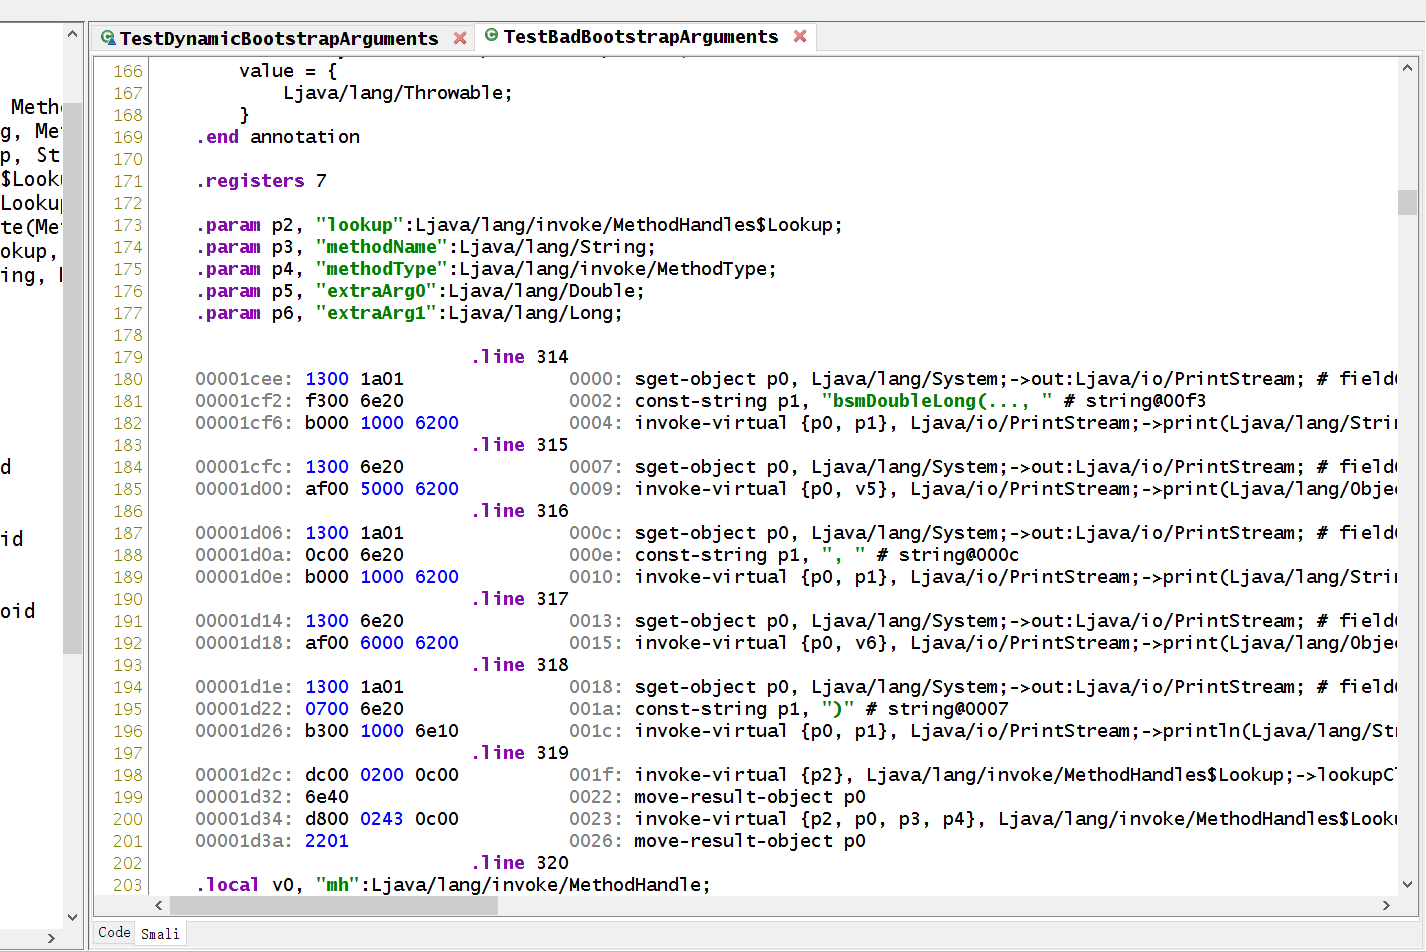Viewport: 1426px width, 952px height.
Task: Click the '.end' keyword before annotation
Action: tap(217, 137)
